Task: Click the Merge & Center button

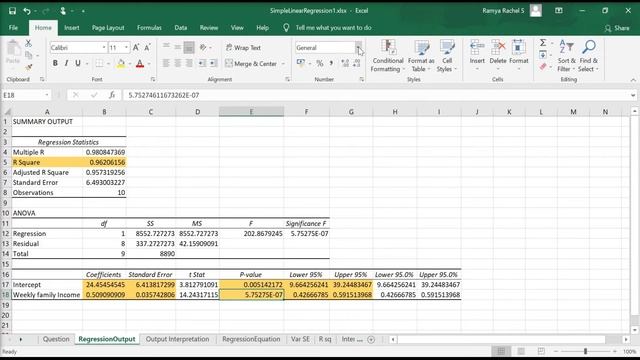Action: (x=251, y=64)
